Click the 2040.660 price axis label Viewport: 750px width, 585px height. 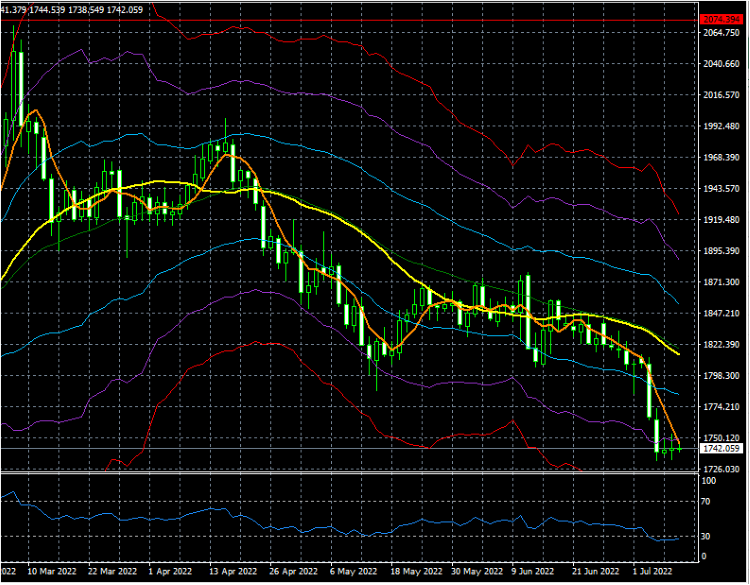point(721,64)
